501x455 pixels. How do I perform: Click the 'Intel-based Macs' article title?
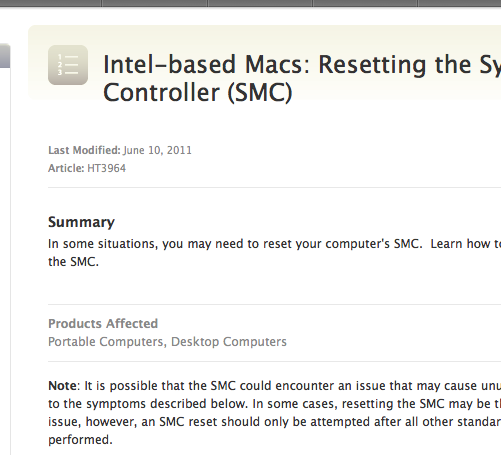pyautogui.click(x=302, y=78)
